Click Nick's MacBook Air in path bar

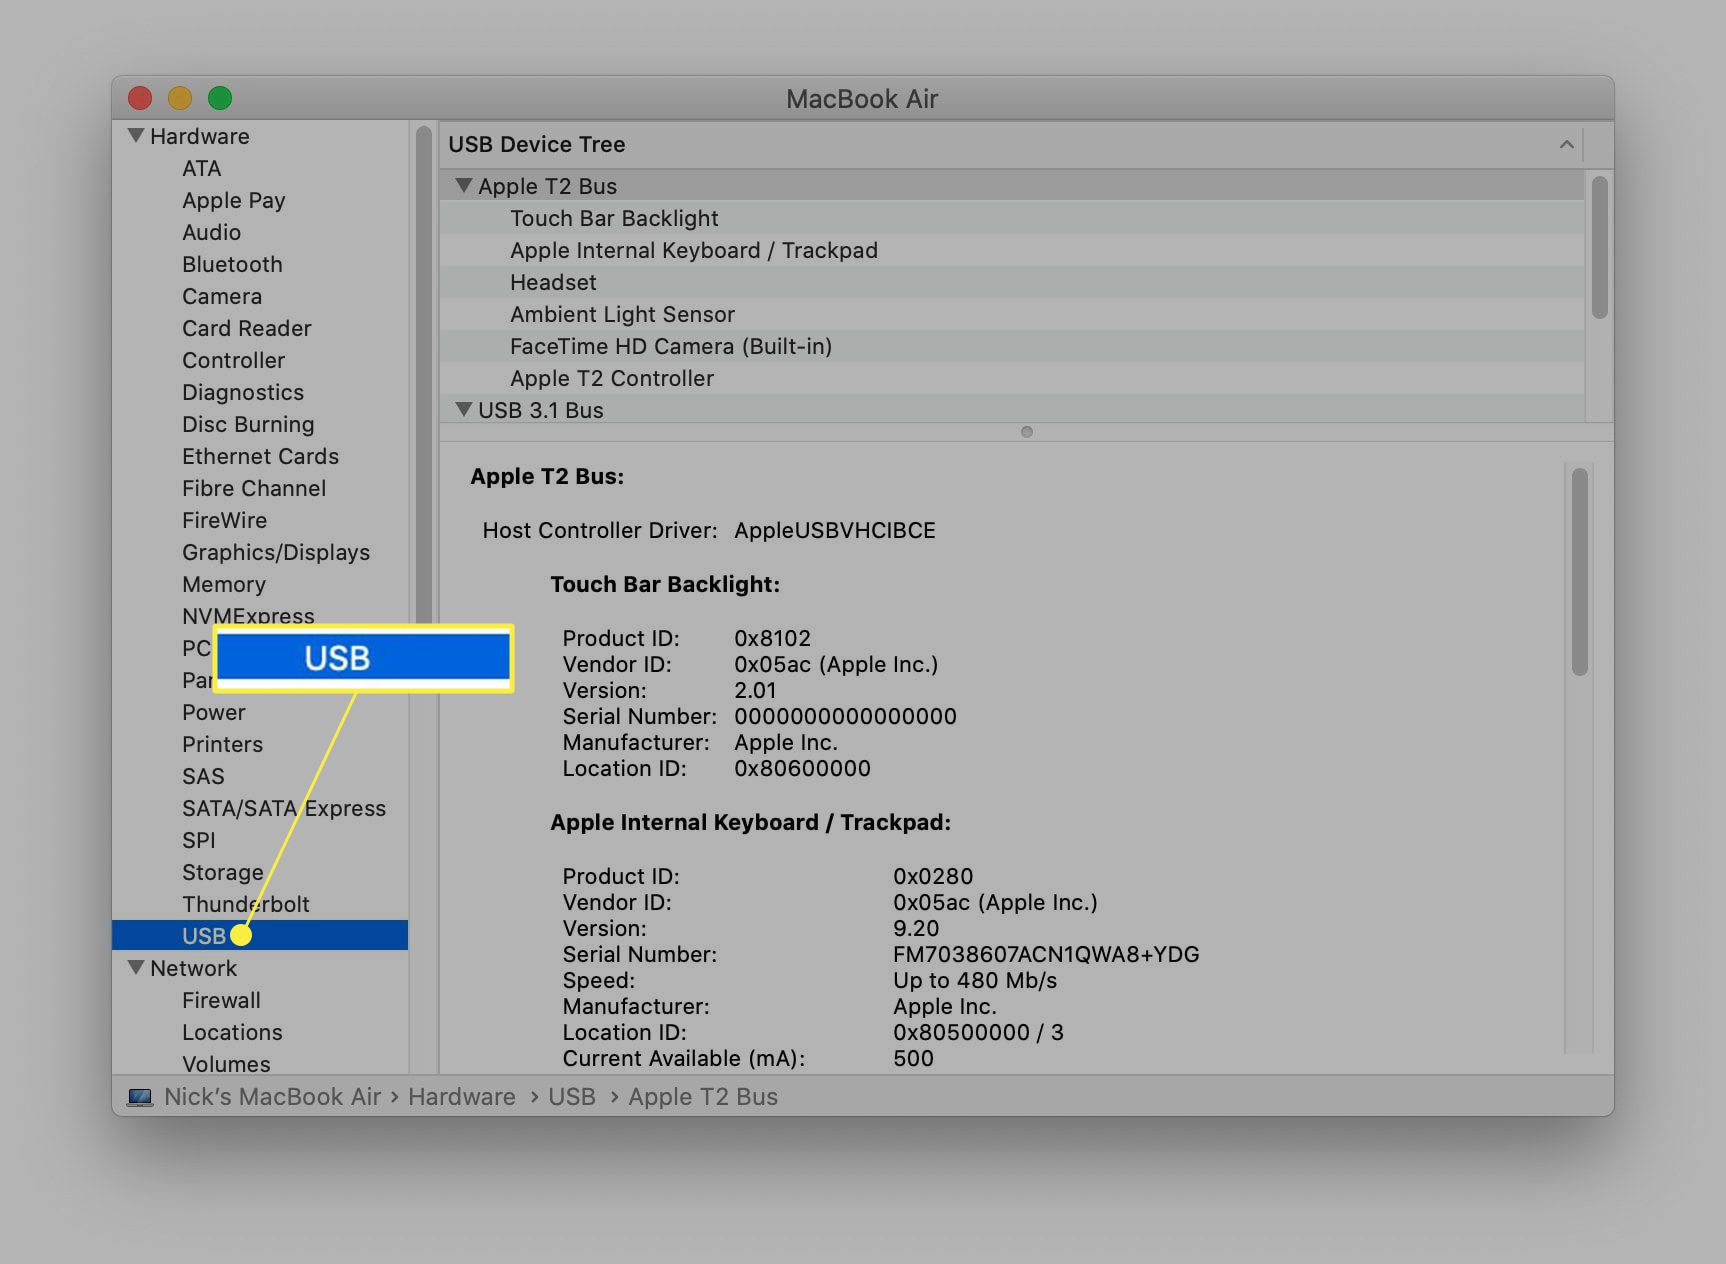tap(272, 1097)
